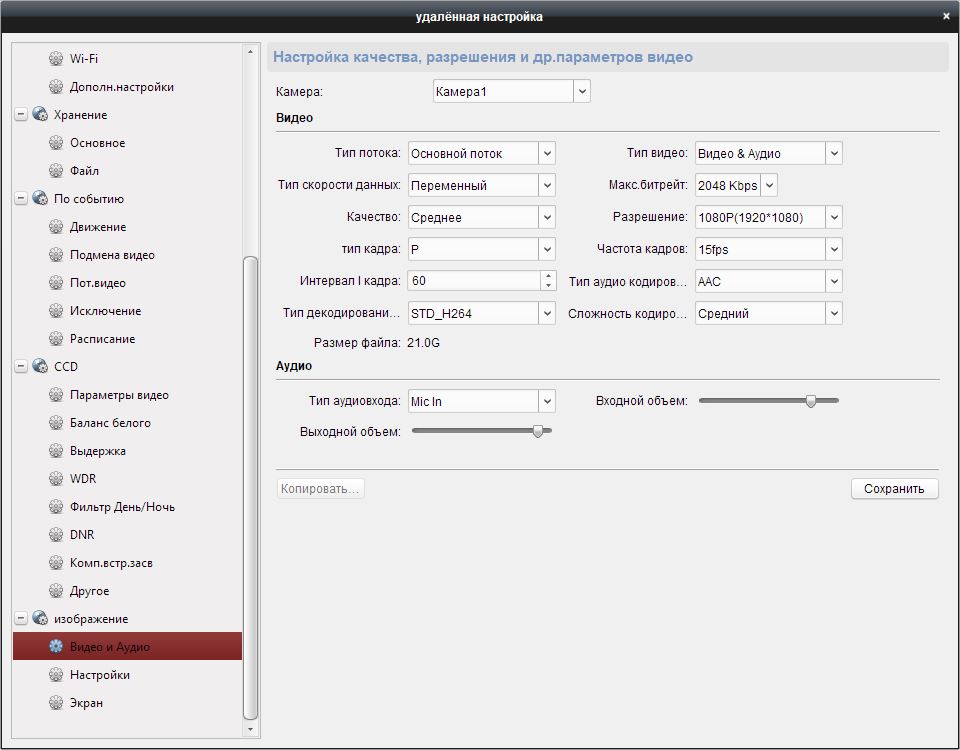Screen dimensions: 960x750
Task: Open the Камера selection dropdown
Action: [x=582, y=91]
